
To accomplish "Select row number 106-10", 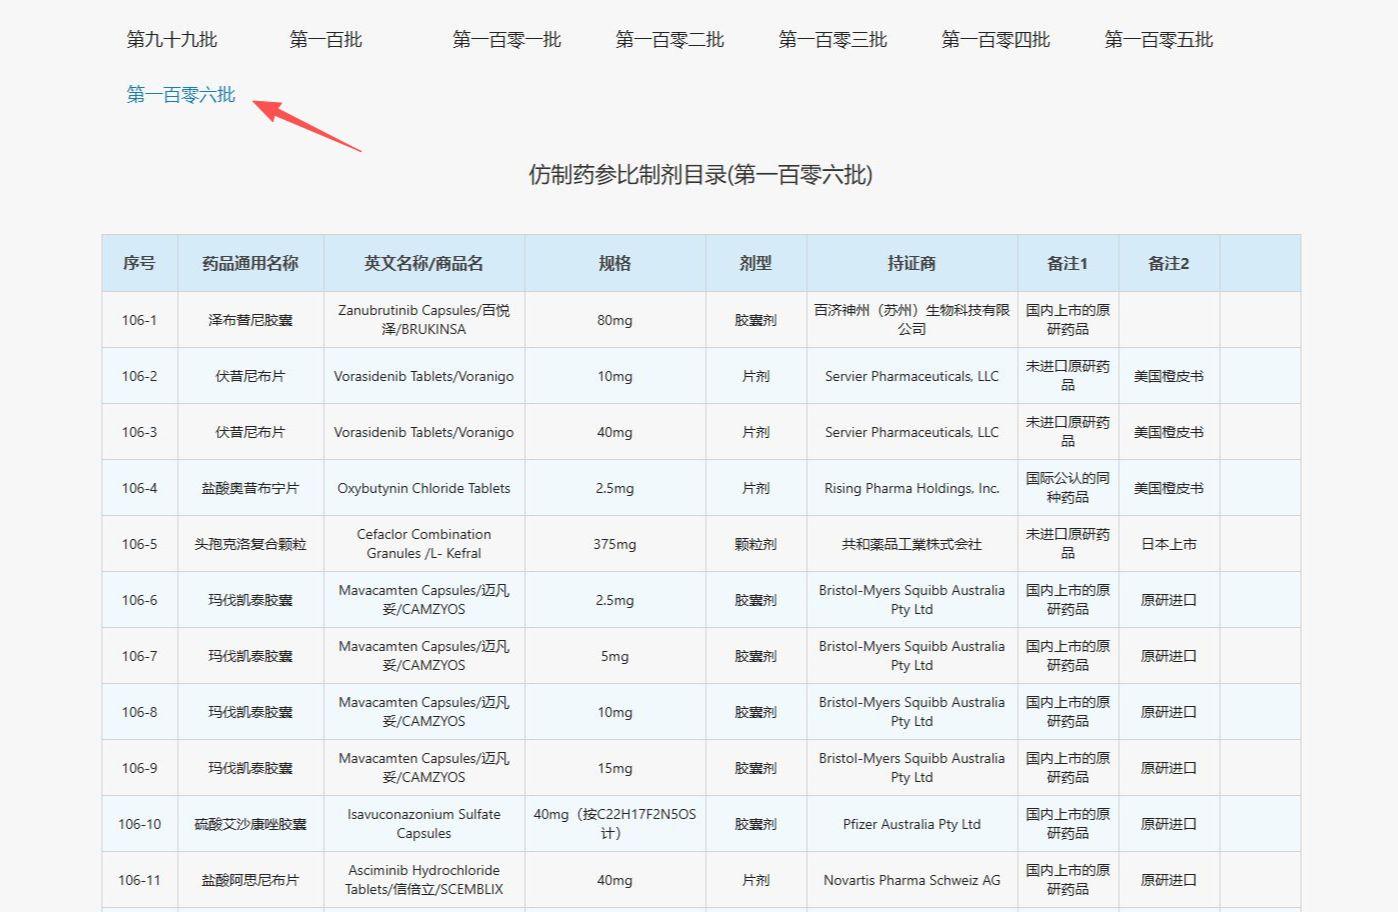I will click(x=139, y=824).
